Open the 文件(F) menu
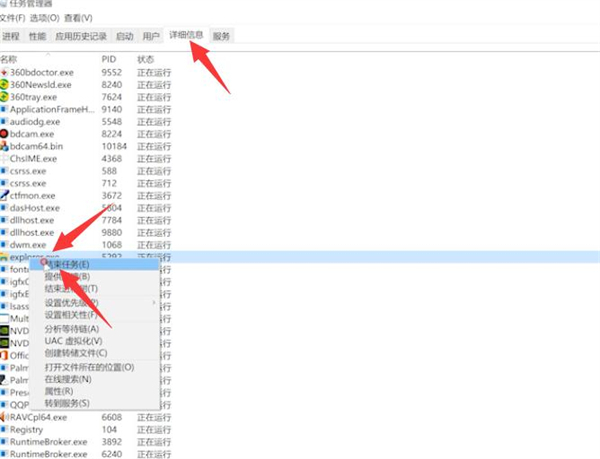 pyautogui.click(x=13, y=18)
